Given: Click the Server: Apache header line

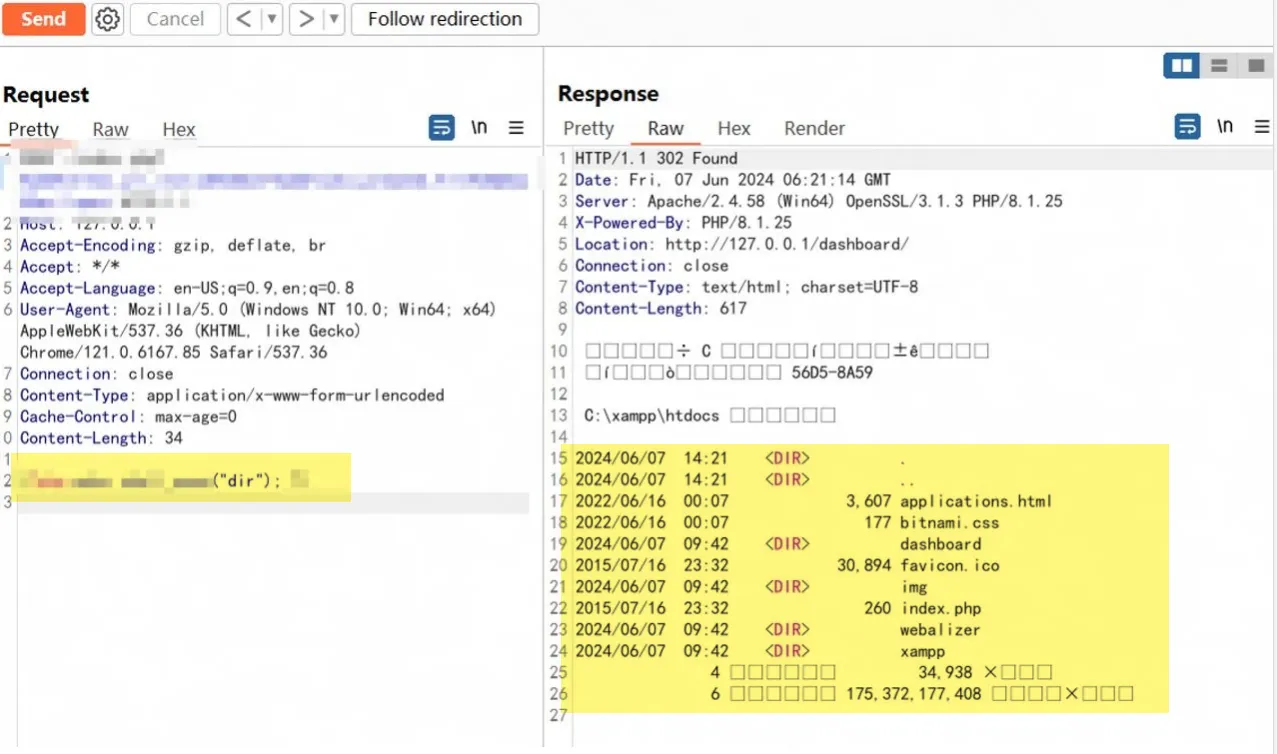Looking at the screenshot, I should click(x=818, y=201).
